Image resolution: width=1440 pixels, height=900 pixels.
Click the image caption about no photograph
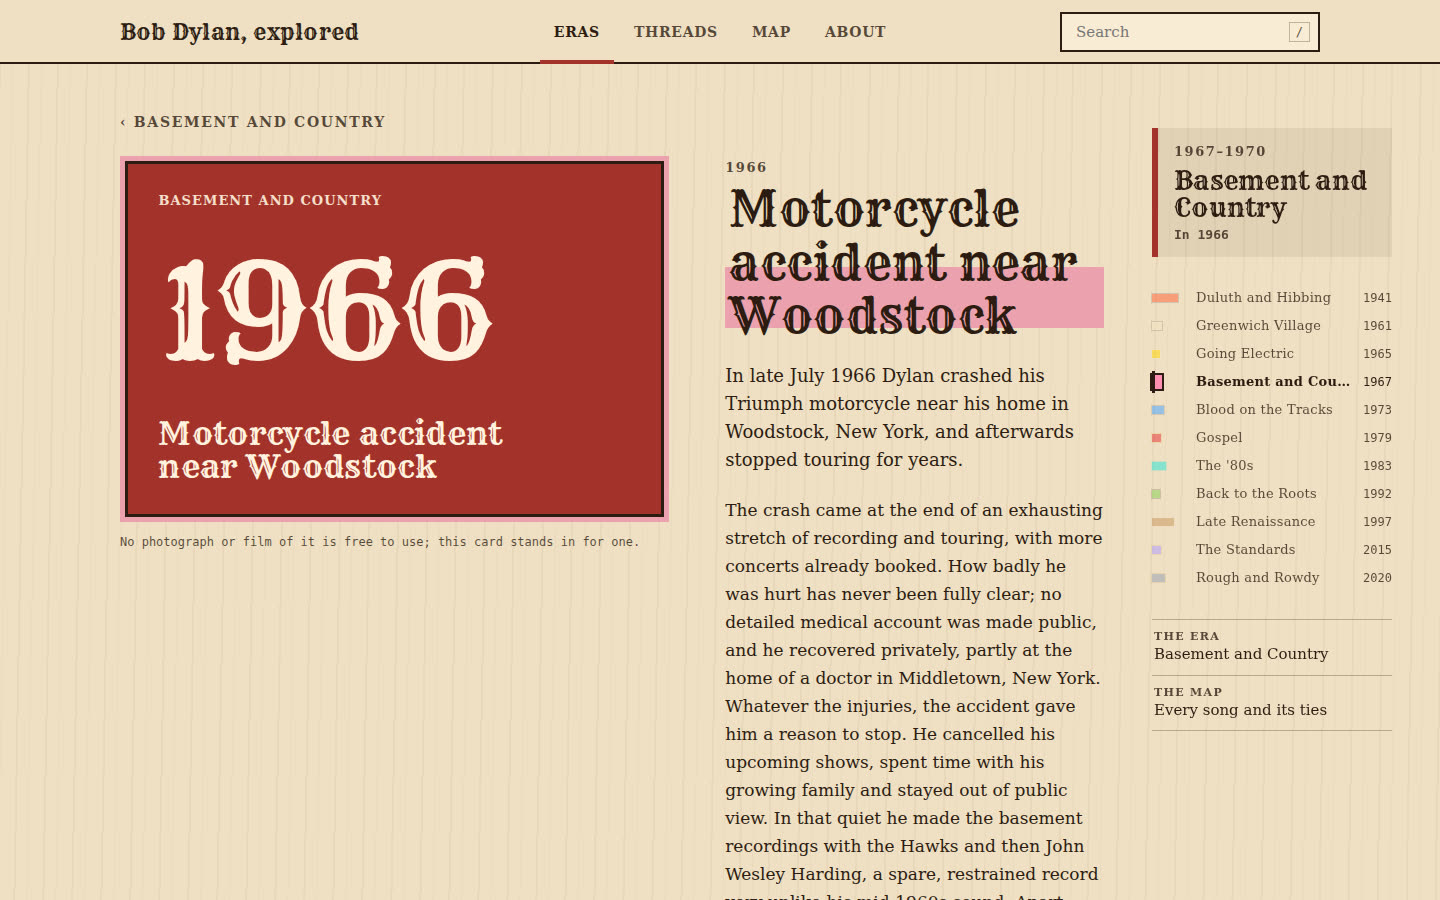(x=380, y=542)
